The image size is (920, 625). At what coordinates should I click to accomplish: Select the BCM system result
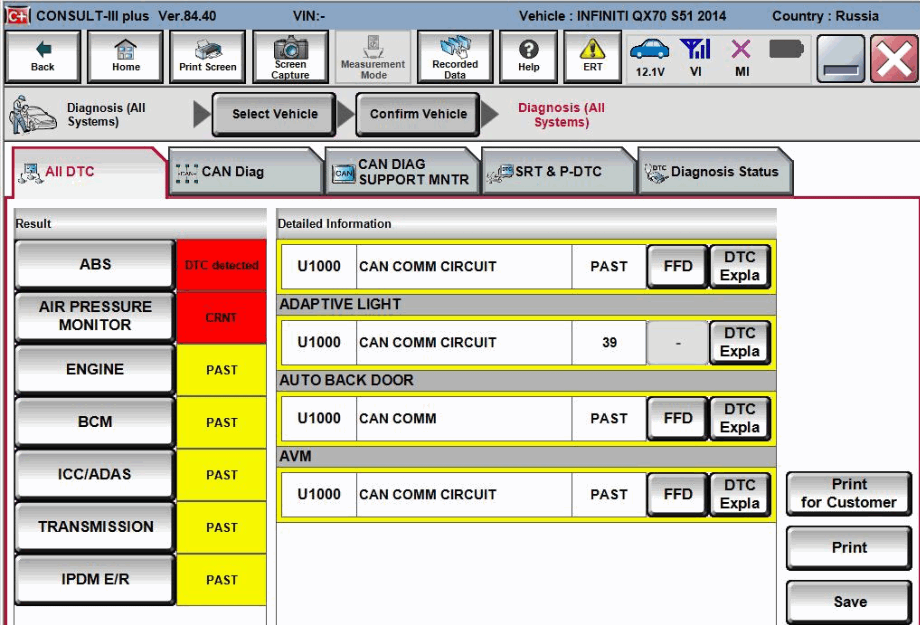tap(95, 422)
